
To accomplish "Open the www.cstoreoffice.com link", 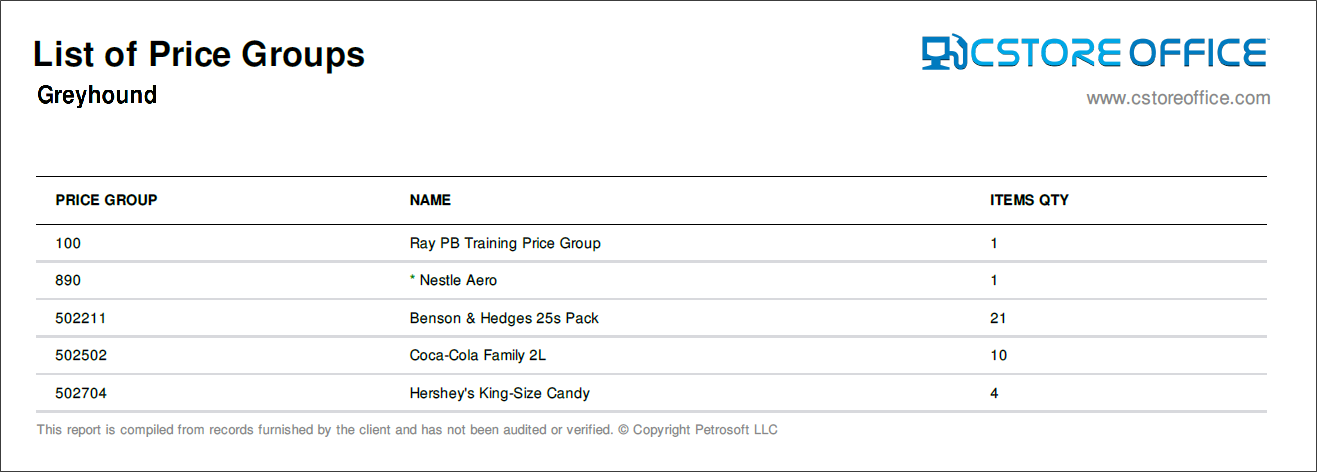I will [x=1178, y=98].
